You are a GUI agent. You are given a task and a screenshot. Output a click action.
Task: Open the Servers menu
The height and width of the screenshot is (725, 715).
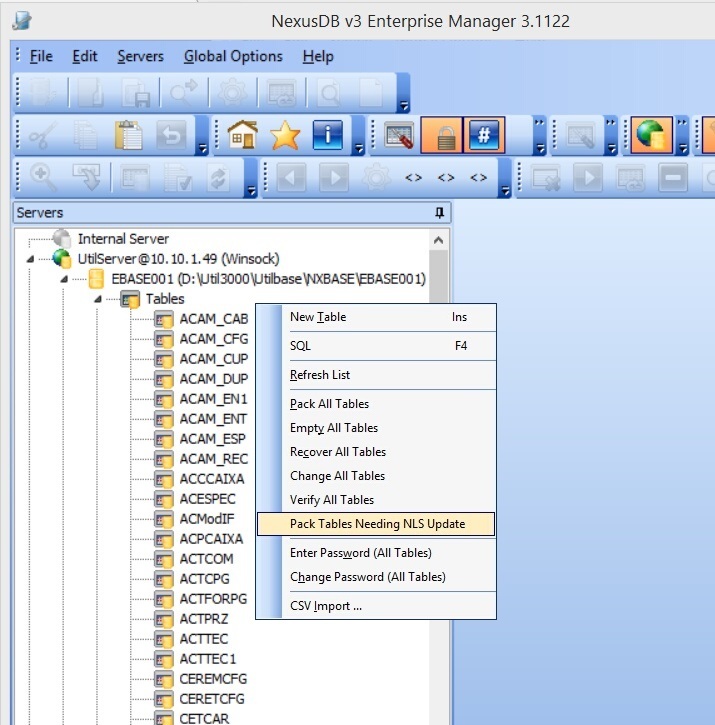(141, 56)
